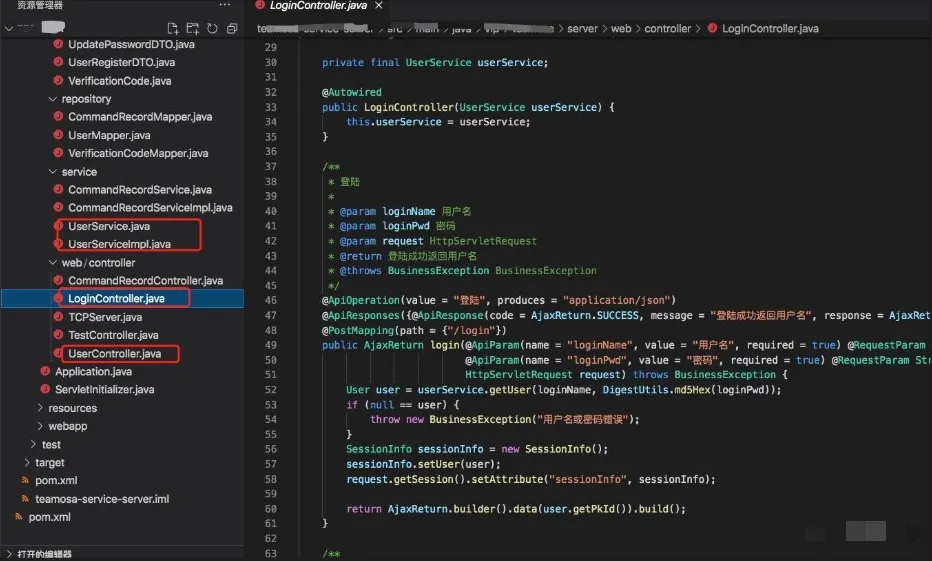Open CommandRecordService.java file
This screenshot has width=932, height=561.
pyautogui.click(x=140, y=190)
